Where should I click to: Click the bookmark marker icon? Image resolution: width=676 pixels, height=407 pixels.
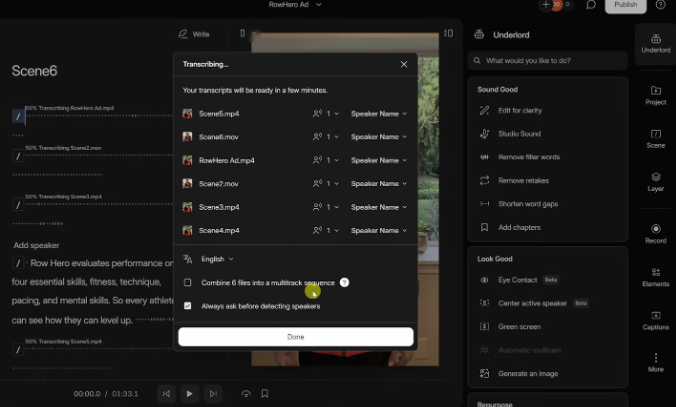tap(265, 393)
